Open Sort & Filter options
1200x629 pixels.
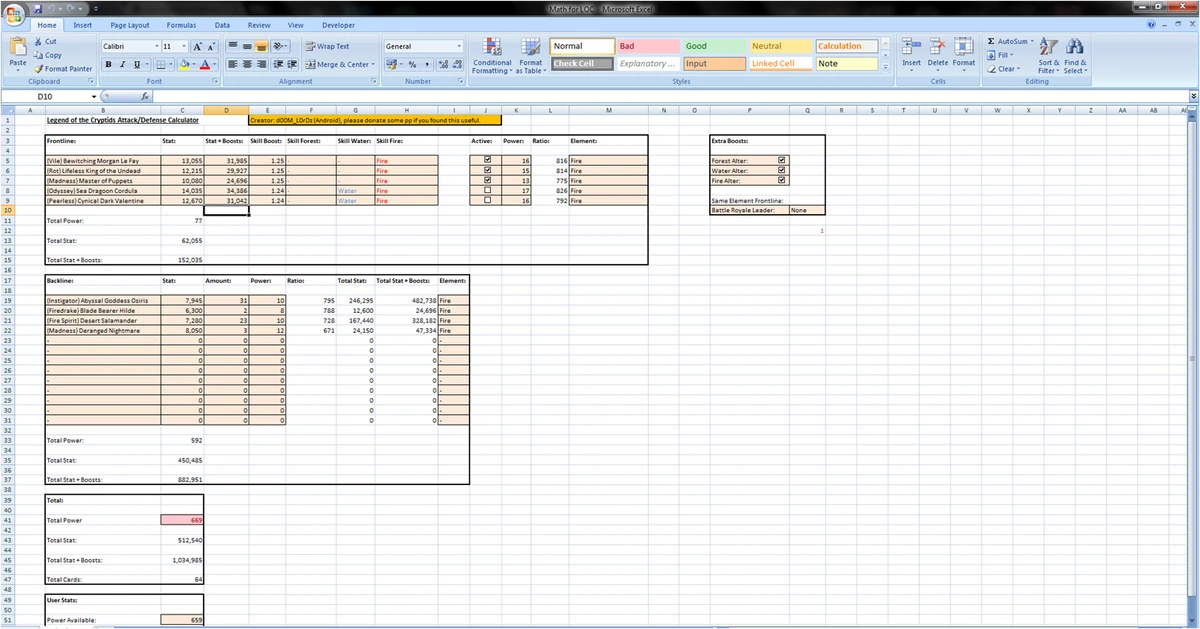(1047, 54)
